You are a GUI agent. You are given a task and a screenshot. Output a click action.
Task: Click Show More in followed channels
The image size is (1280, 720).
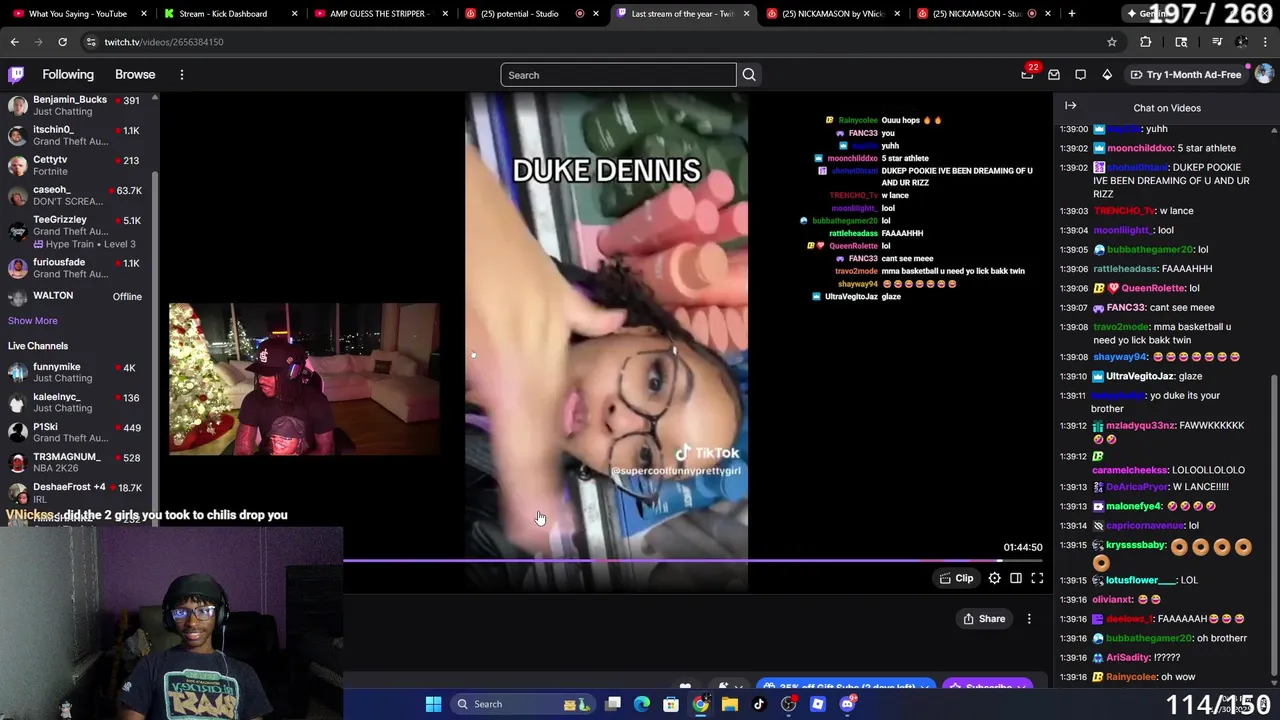(33, 321)
